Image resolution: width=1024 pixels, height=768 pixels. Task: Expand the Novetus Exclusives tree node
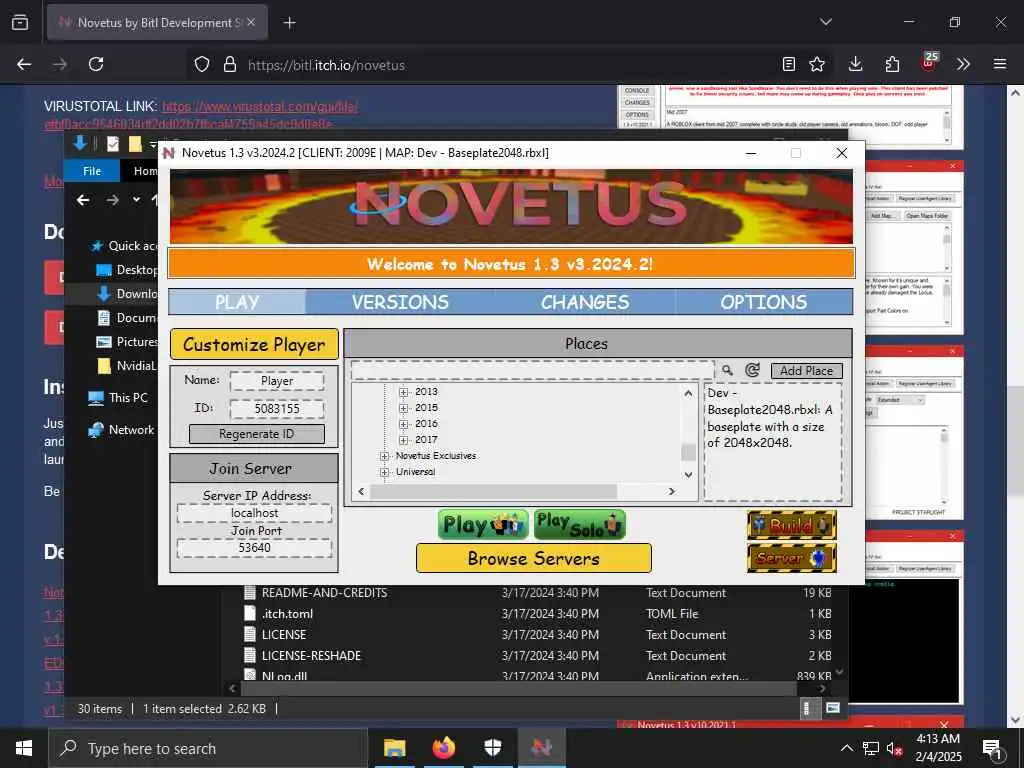(385, 456)
